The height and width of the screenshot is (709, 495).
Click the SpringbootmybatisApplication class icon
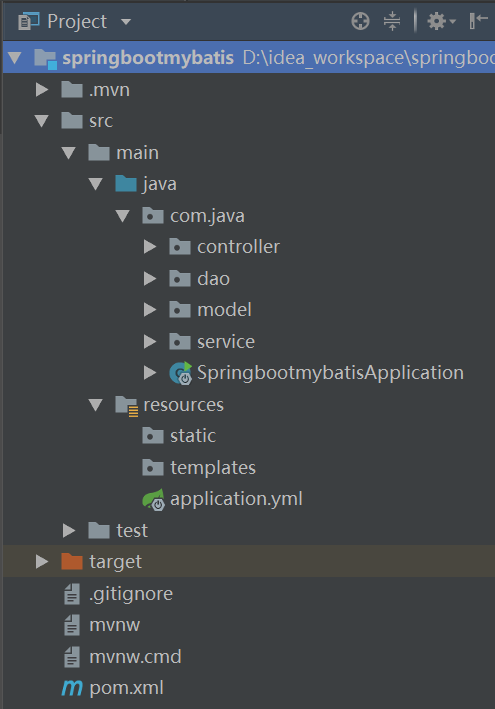(180, 373)
